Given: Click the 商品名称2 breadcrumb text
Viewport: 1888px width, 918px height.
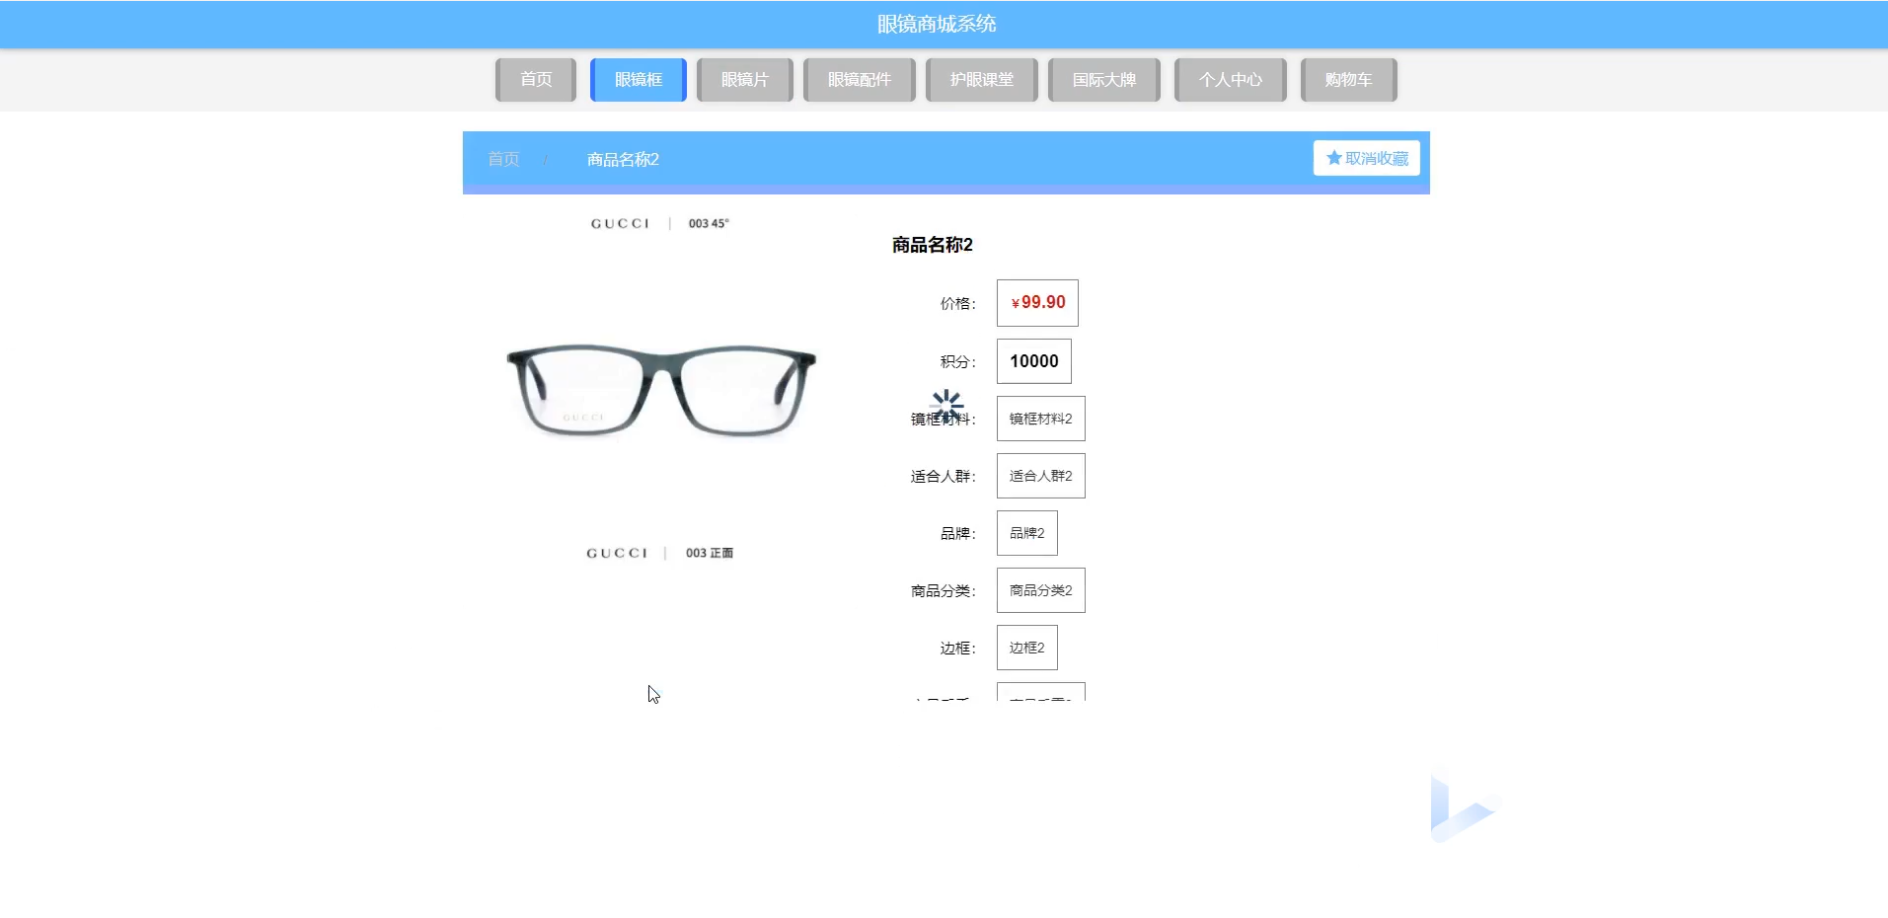Looking at the screenshot, I should tap(623, 159).
